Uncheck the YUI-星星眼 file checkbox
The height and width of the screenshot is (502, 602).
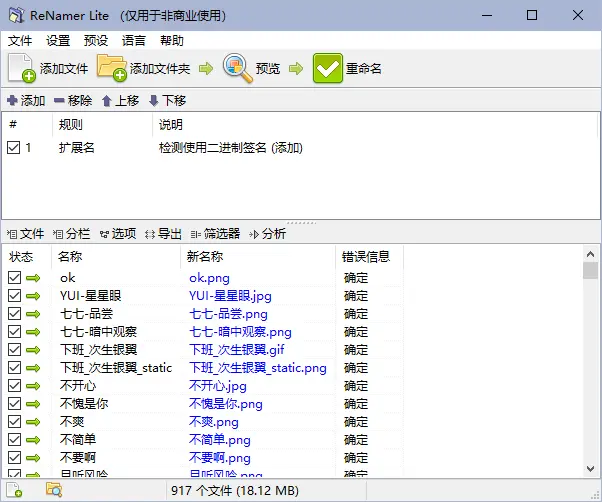click(x=14, y=296)
